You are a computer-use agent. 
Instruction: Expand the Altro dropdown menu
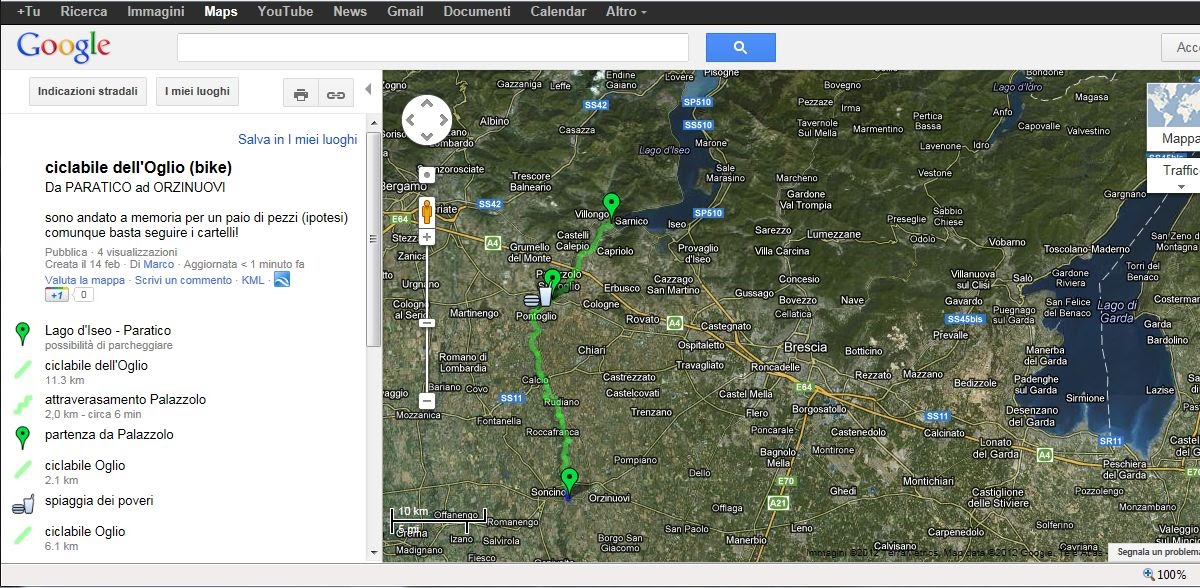[626, 12]
